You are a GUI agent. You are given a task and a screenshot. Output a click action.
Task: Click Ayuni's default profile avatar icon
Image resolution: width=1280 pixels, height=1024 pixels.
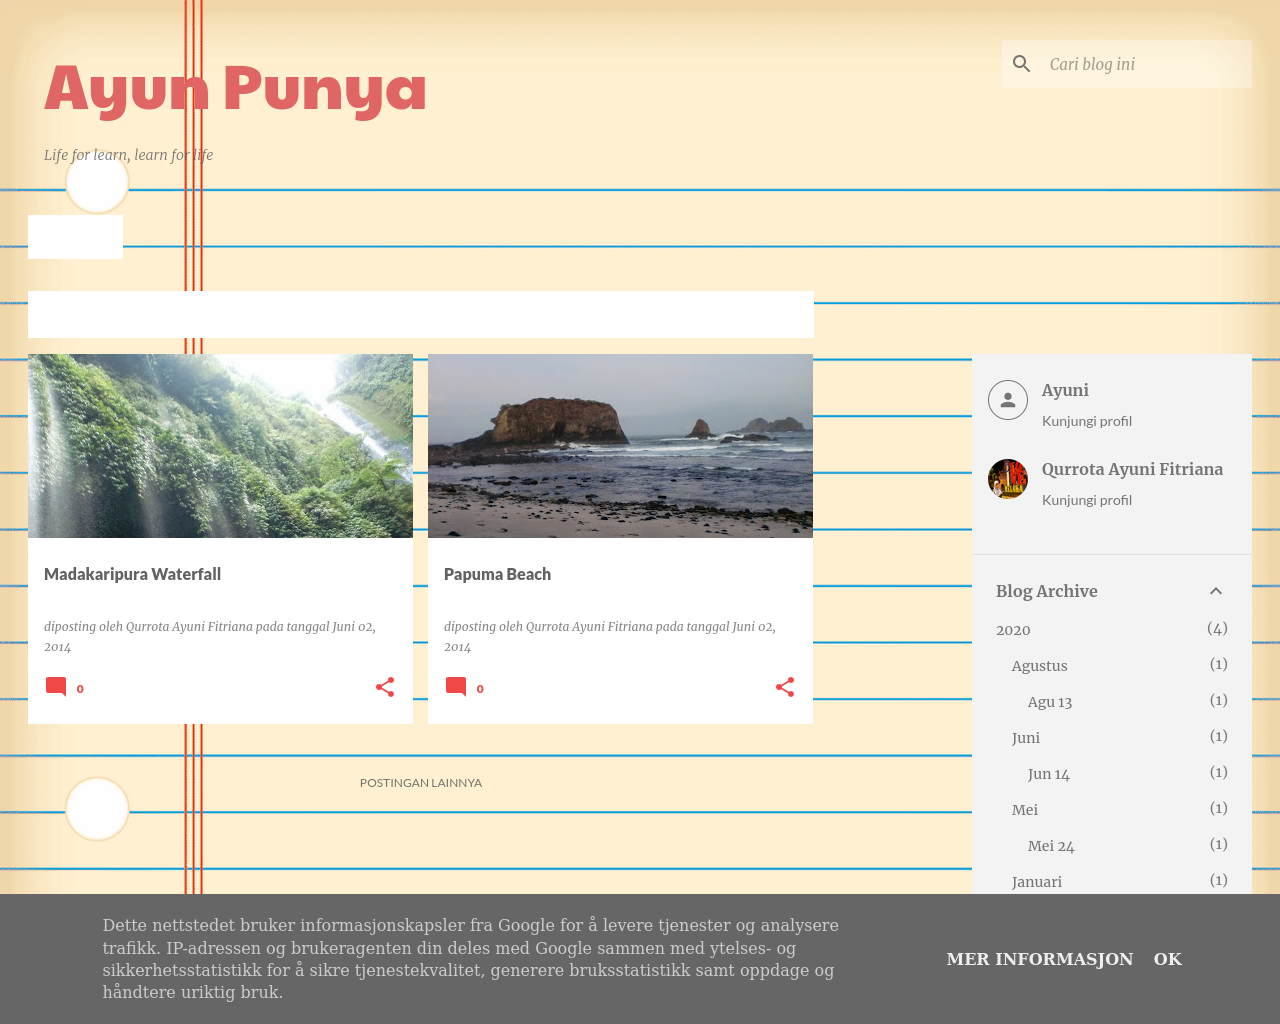coord(1008,400)
